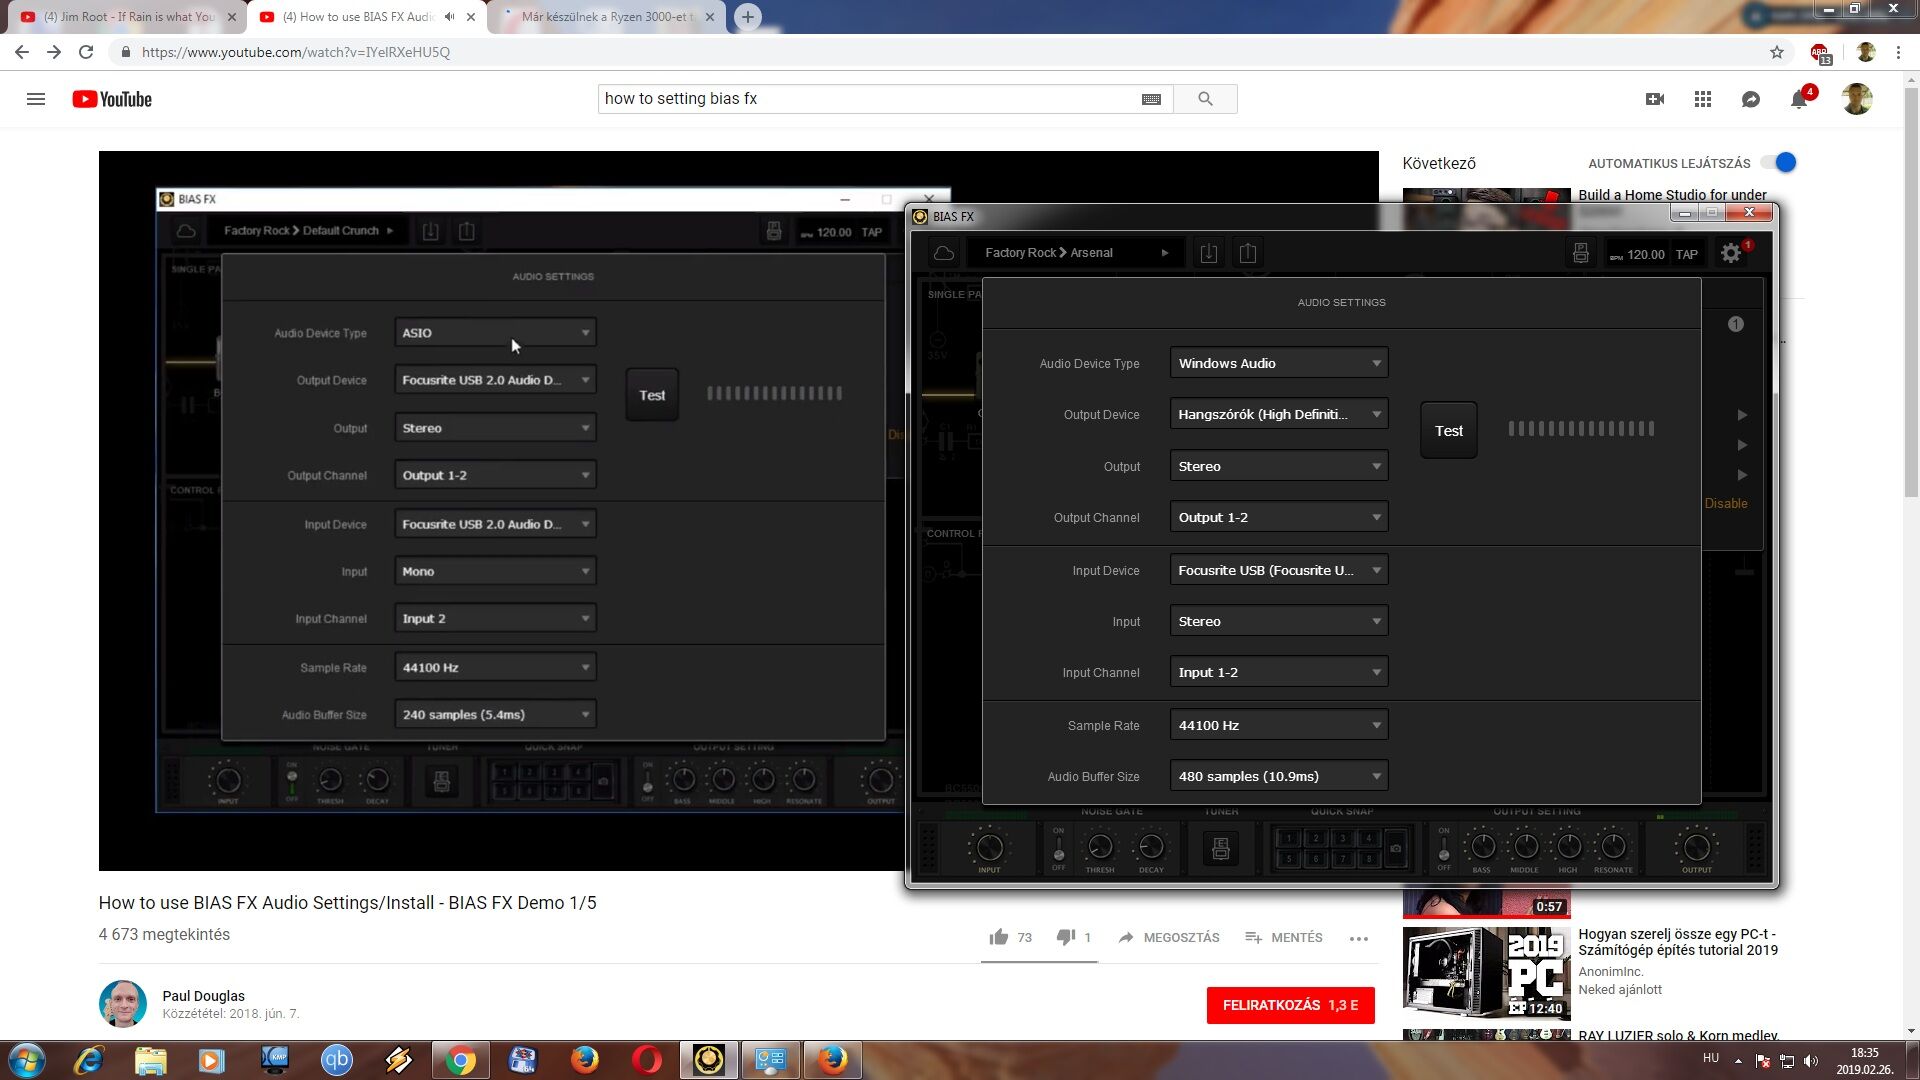Click the preset import download icon
This screenshot has width=1920, height=1080.
coord(1208,253)
